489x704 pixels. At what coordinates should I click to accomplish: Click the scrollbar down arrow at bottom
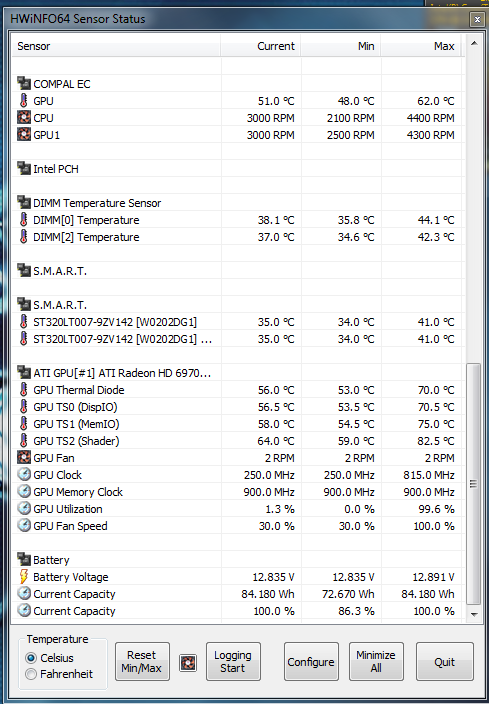473,614
